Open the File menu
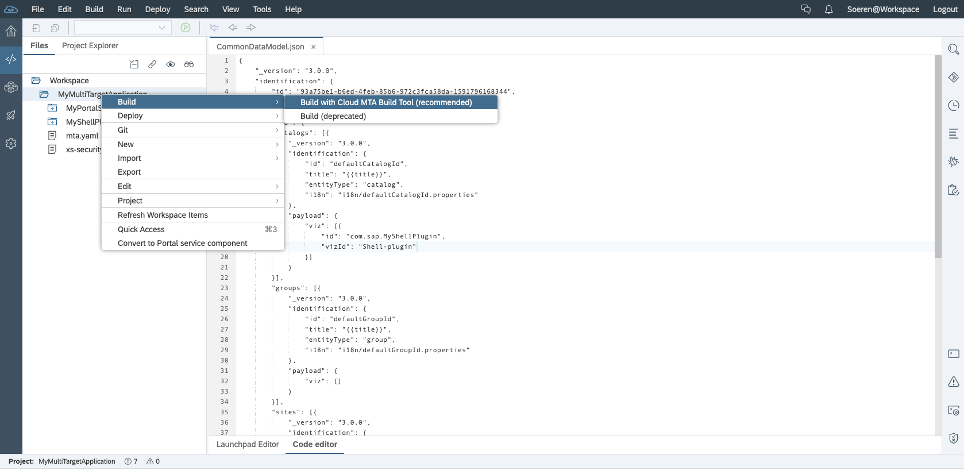The height and width of the screenshot is (470, 964). pyautogui.click(x=38, y=9)
